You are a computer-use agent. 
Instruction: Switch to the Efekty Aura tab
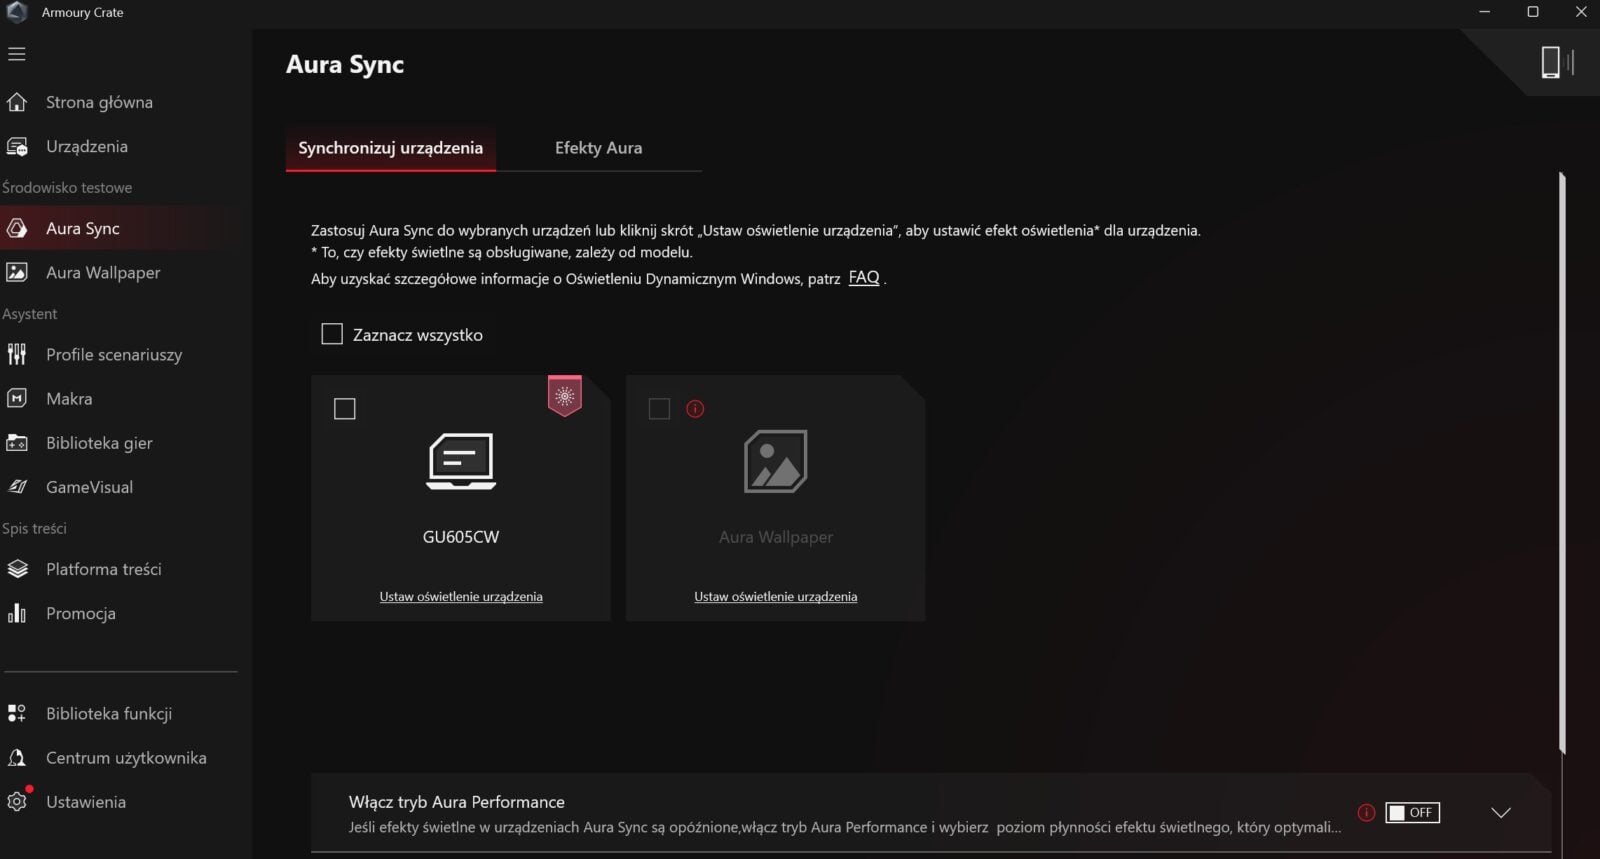[598, 148]
